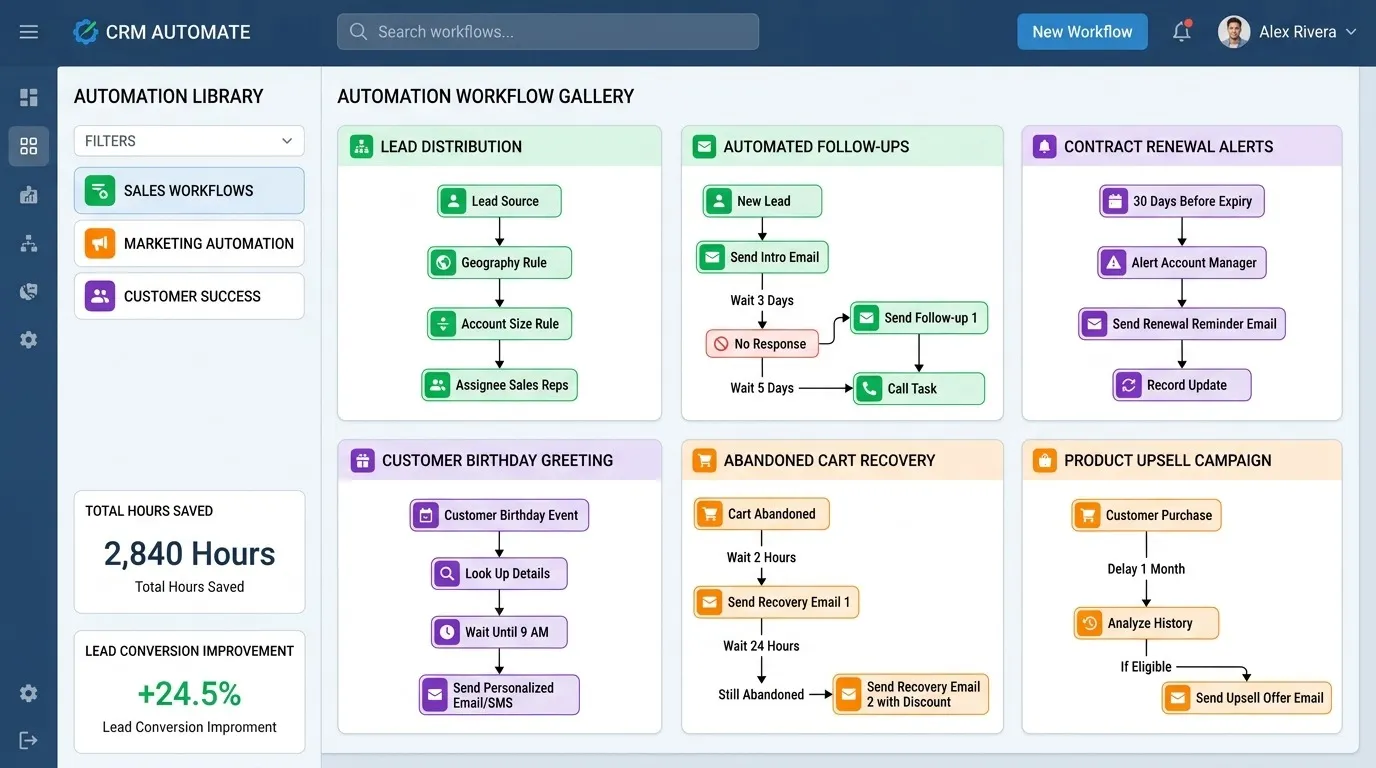Click the phone icon on Call Task
1376x768 pixels.
coord(869,389)
